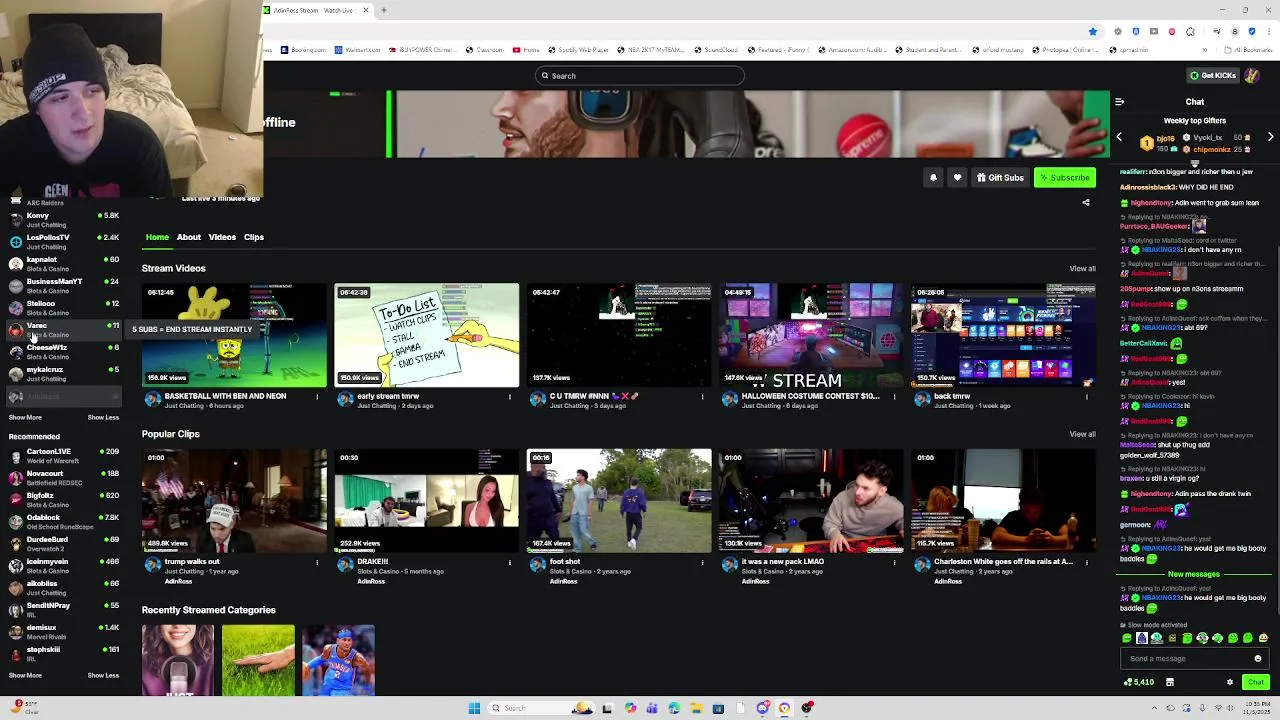Open File Explorer folder icon in taskbar

click(696, 708)
